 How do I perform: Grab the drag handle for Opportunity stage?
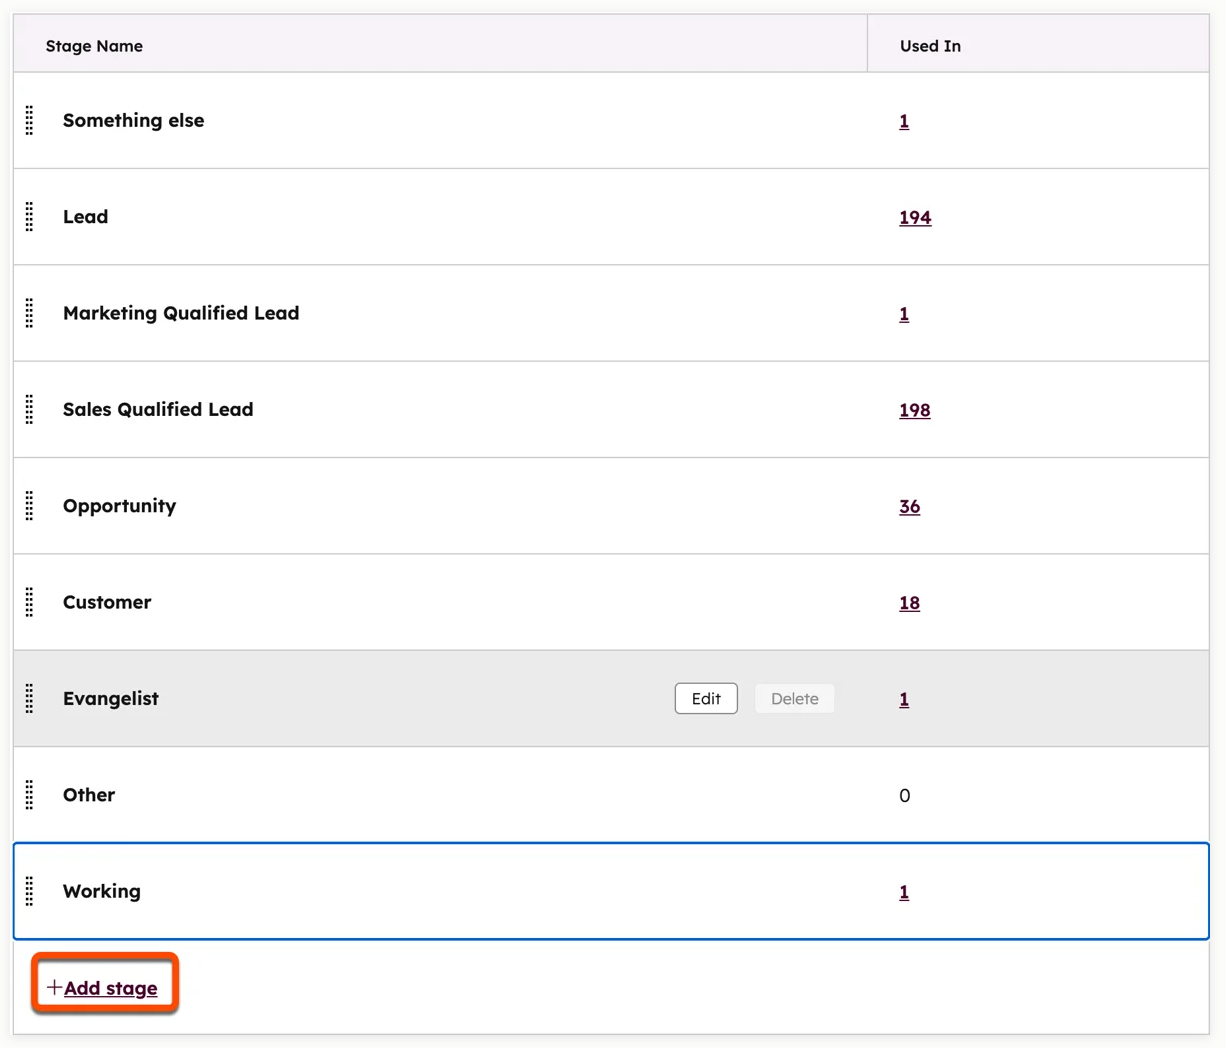[29, 506]
